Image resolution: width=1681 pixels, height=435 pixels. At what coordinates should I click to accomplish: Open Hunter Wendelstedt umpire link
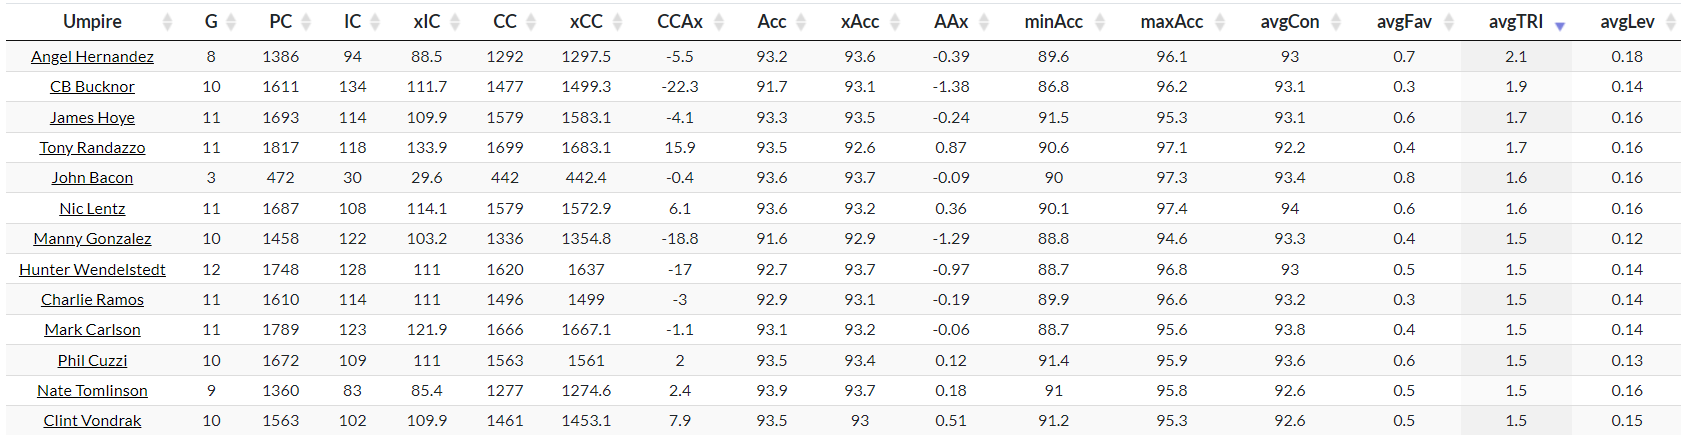92,270
